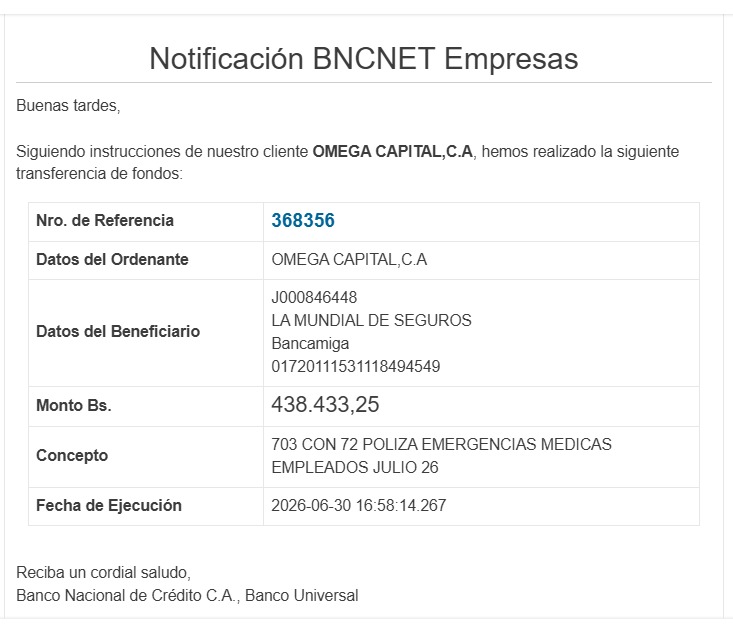Click the amount 438.433,25
This screenshot has width=733, height=627.
click(325, 404)
